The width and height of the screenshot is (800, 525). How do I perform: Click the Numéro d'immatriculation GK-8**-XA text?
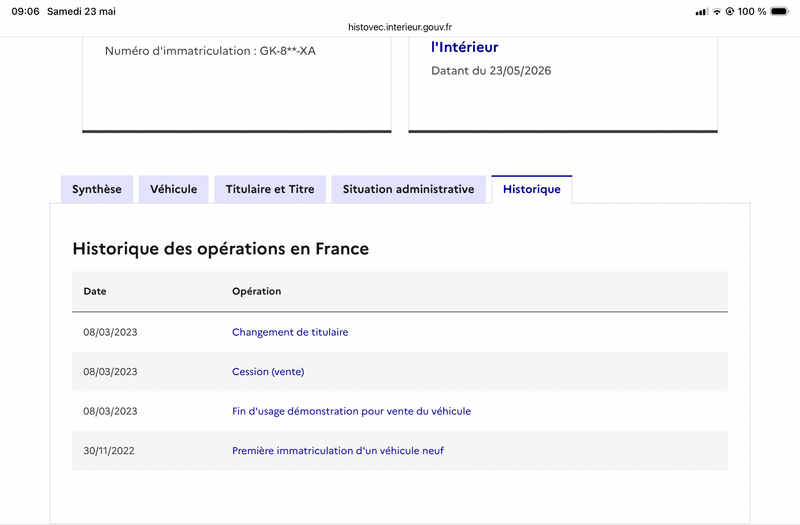click(210, 51)
